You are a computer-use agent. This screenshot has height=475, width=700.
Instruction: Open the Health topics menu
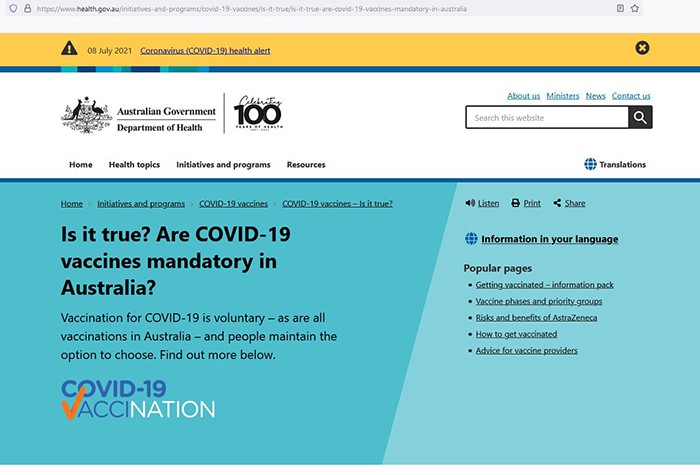tap(134, 165)
